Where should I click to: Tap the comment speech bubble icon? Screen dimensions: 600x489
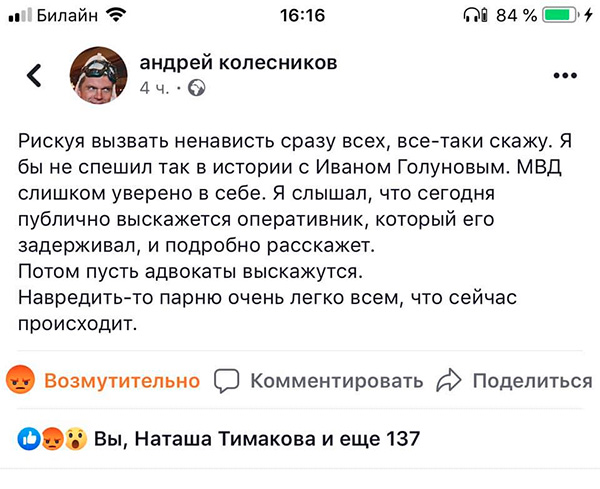tap(228, 381)
